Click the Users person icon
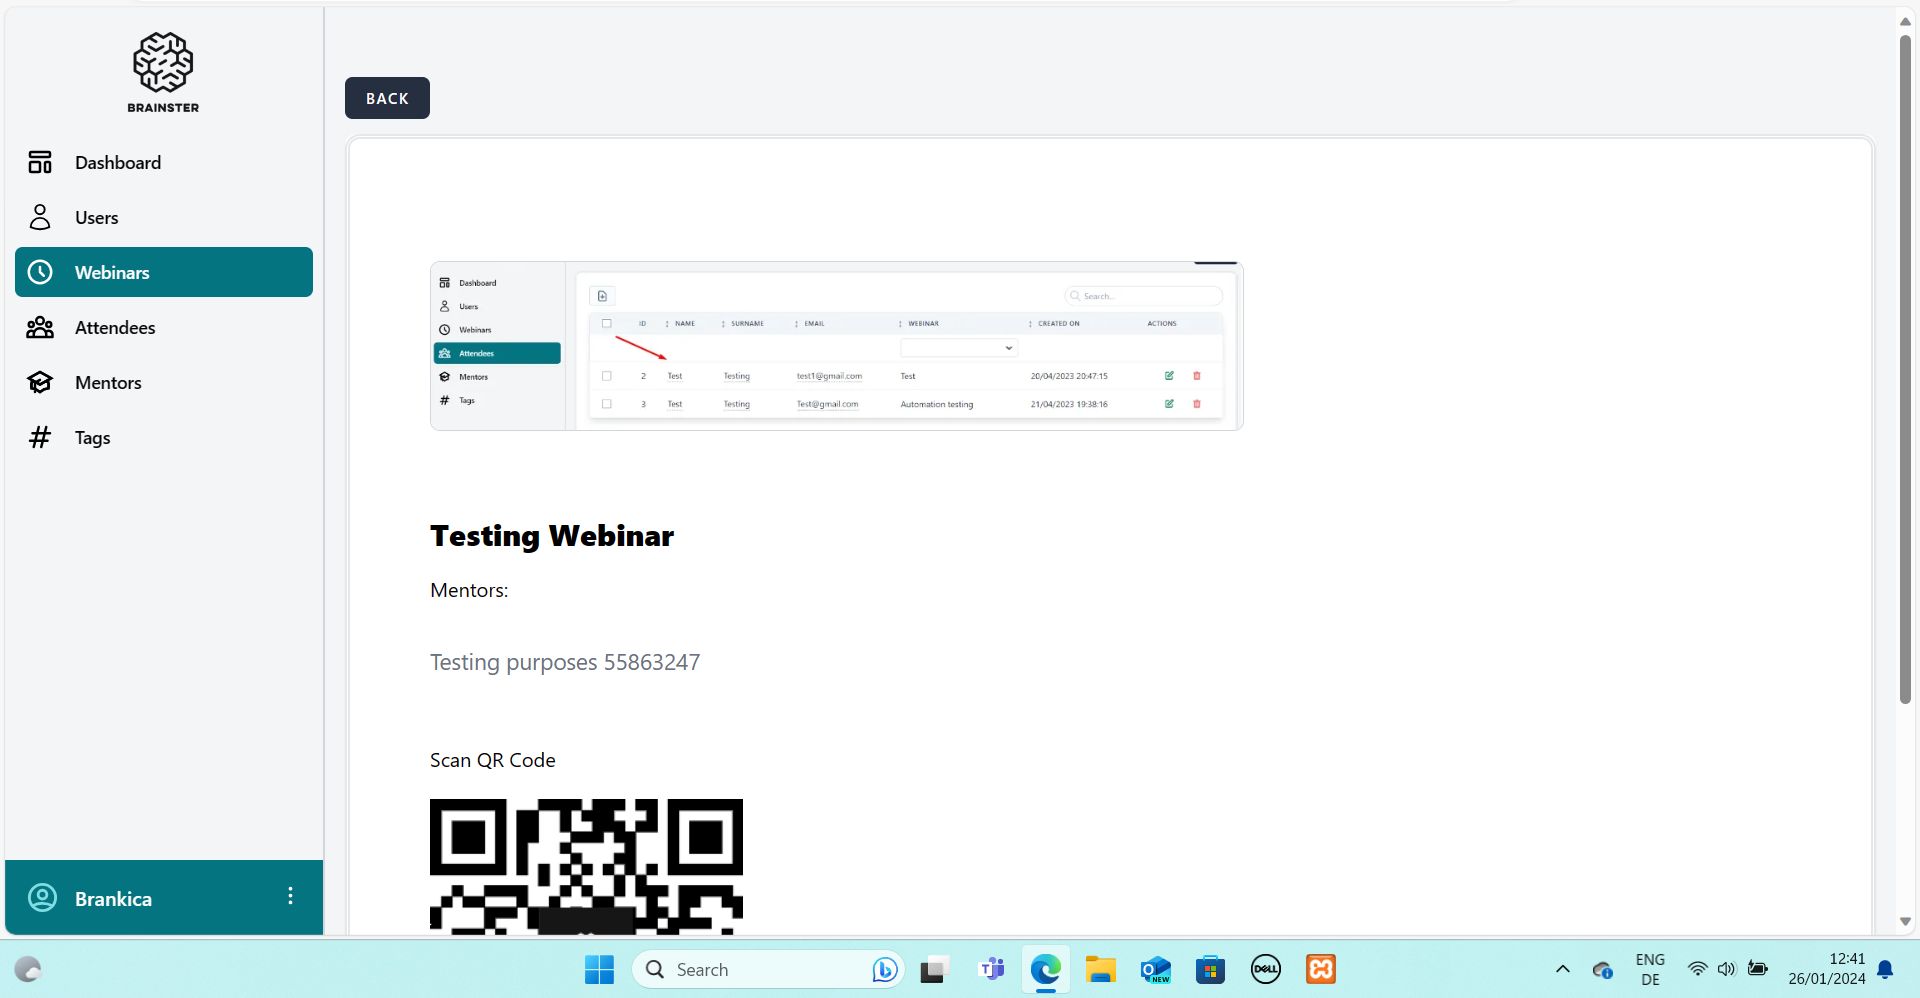This screenshot has height=998, width=1920. tap(40, 217)
